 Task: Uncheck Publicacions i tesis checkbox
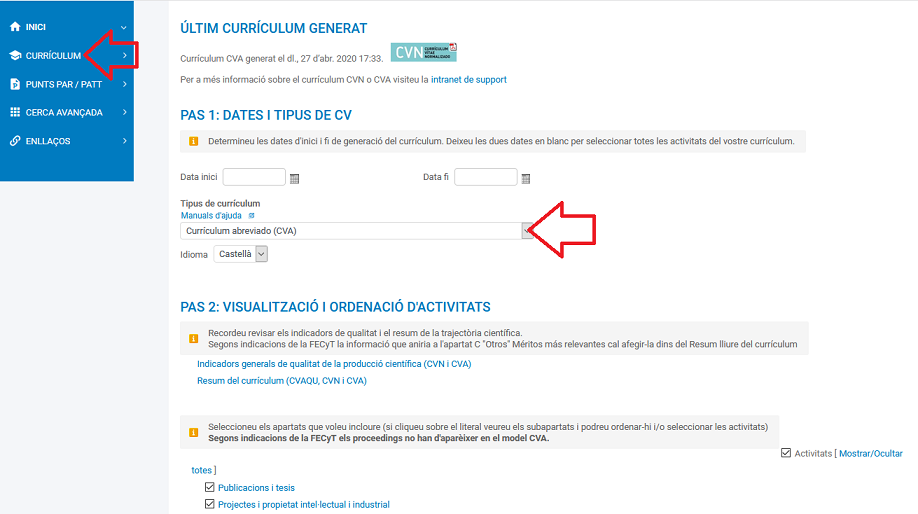[210, 487]
